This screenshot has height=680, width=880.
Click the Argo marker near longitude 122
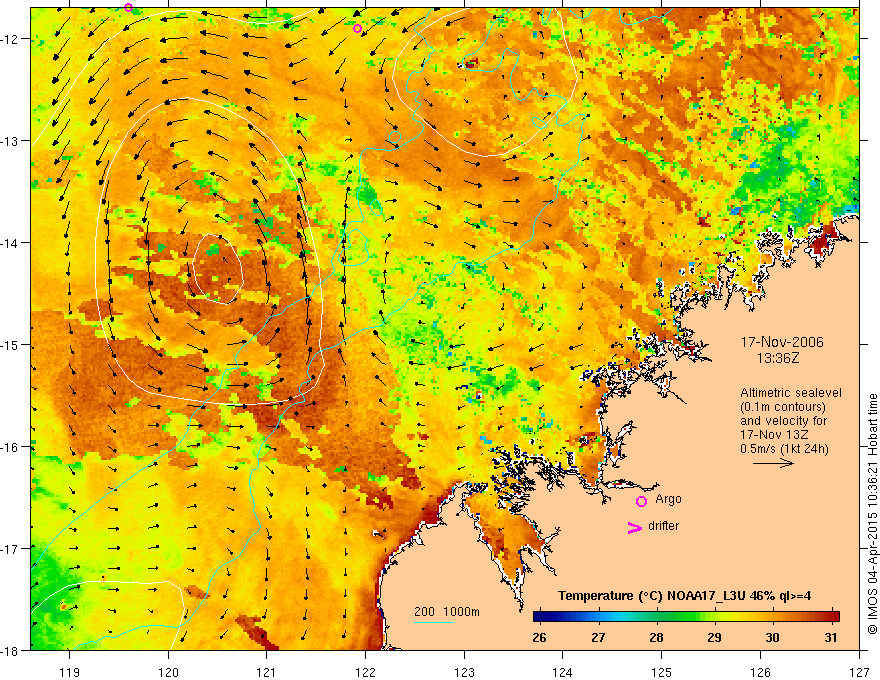click(x=358, y=29)
